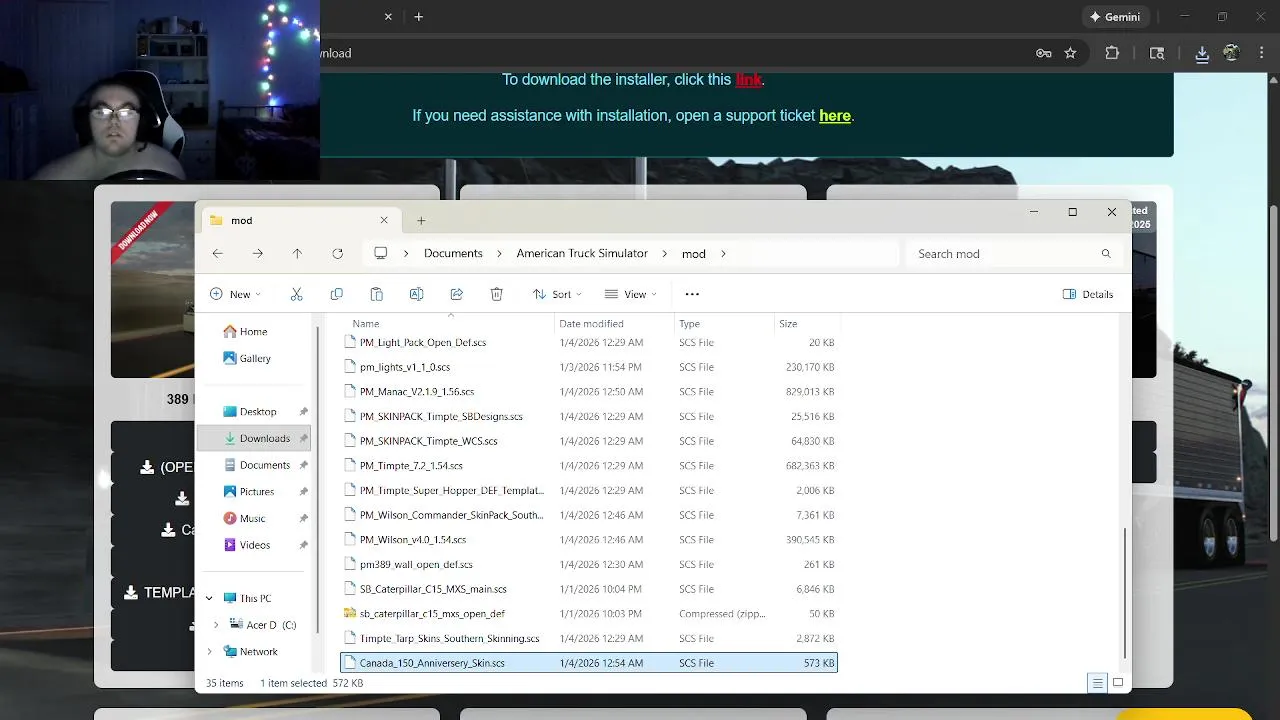Select Canada_150_Anniversery_Skin.scs file

coord(589,663)
